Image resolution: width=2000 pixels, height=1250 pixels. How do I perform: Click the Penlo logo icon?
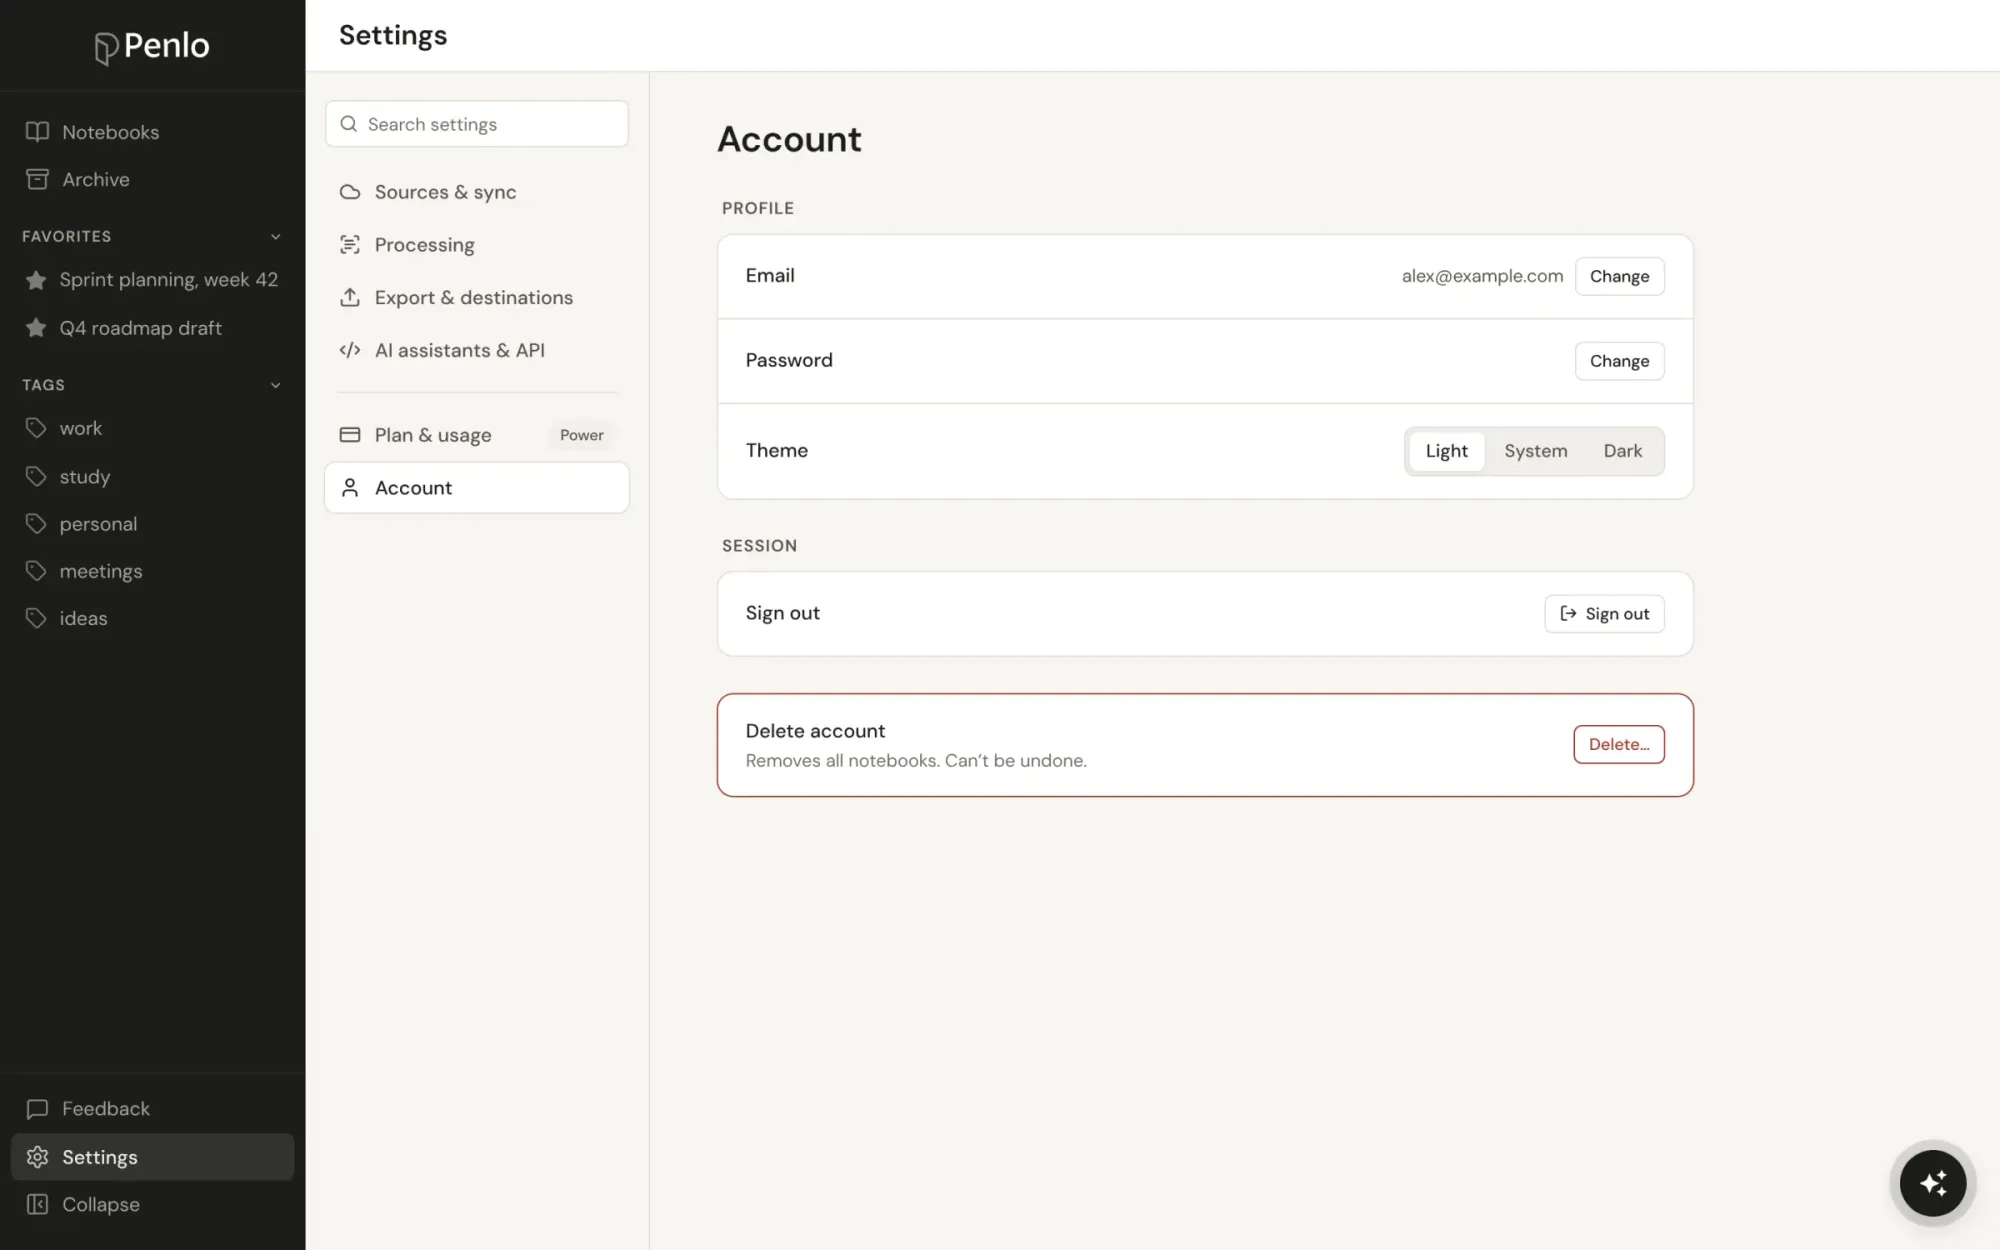click(x=106, y=47)
